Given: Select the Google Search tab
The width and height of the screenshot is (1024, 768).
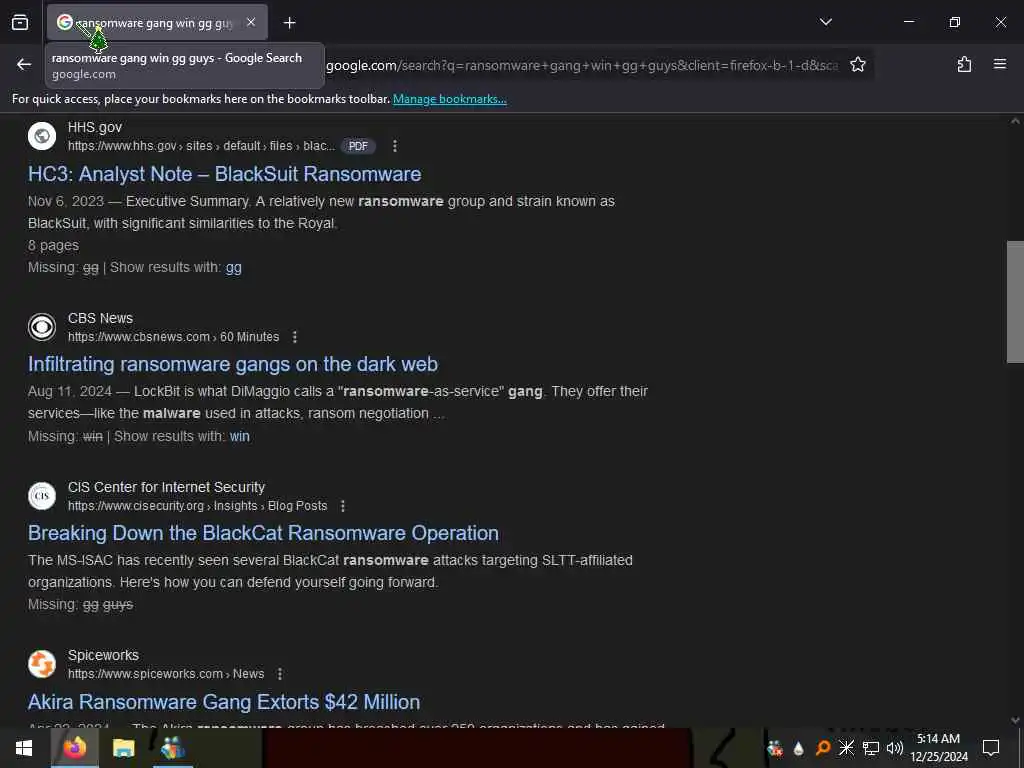Looking at the screenshot, I should (x=157, y=23).
